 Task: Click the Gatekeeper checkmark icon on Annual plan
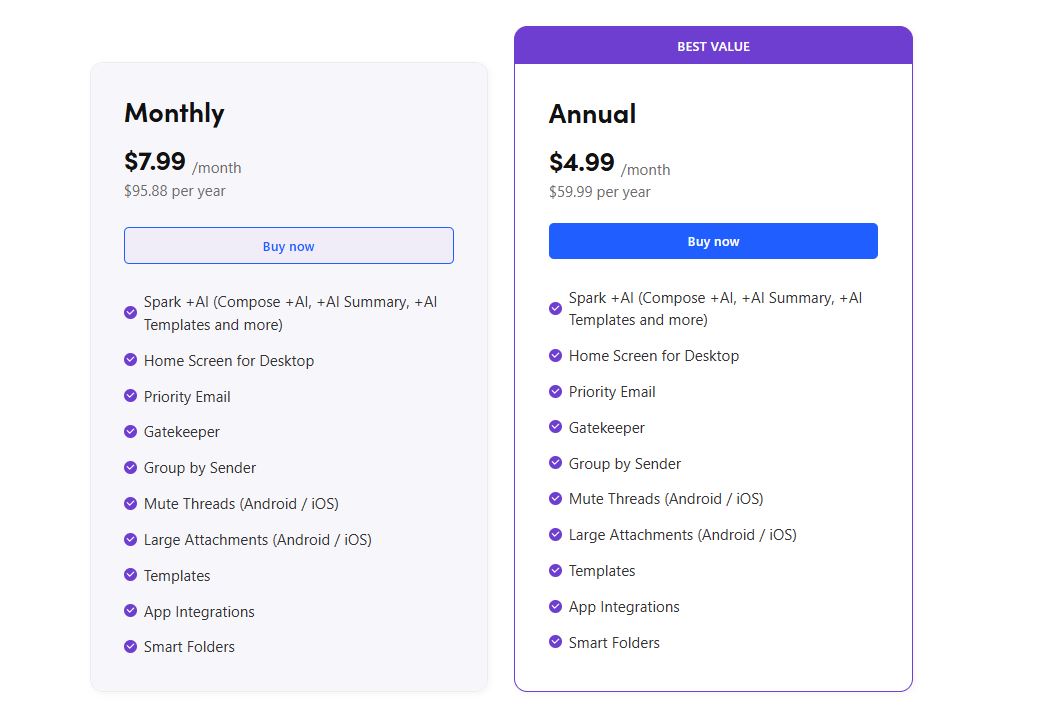555,427
